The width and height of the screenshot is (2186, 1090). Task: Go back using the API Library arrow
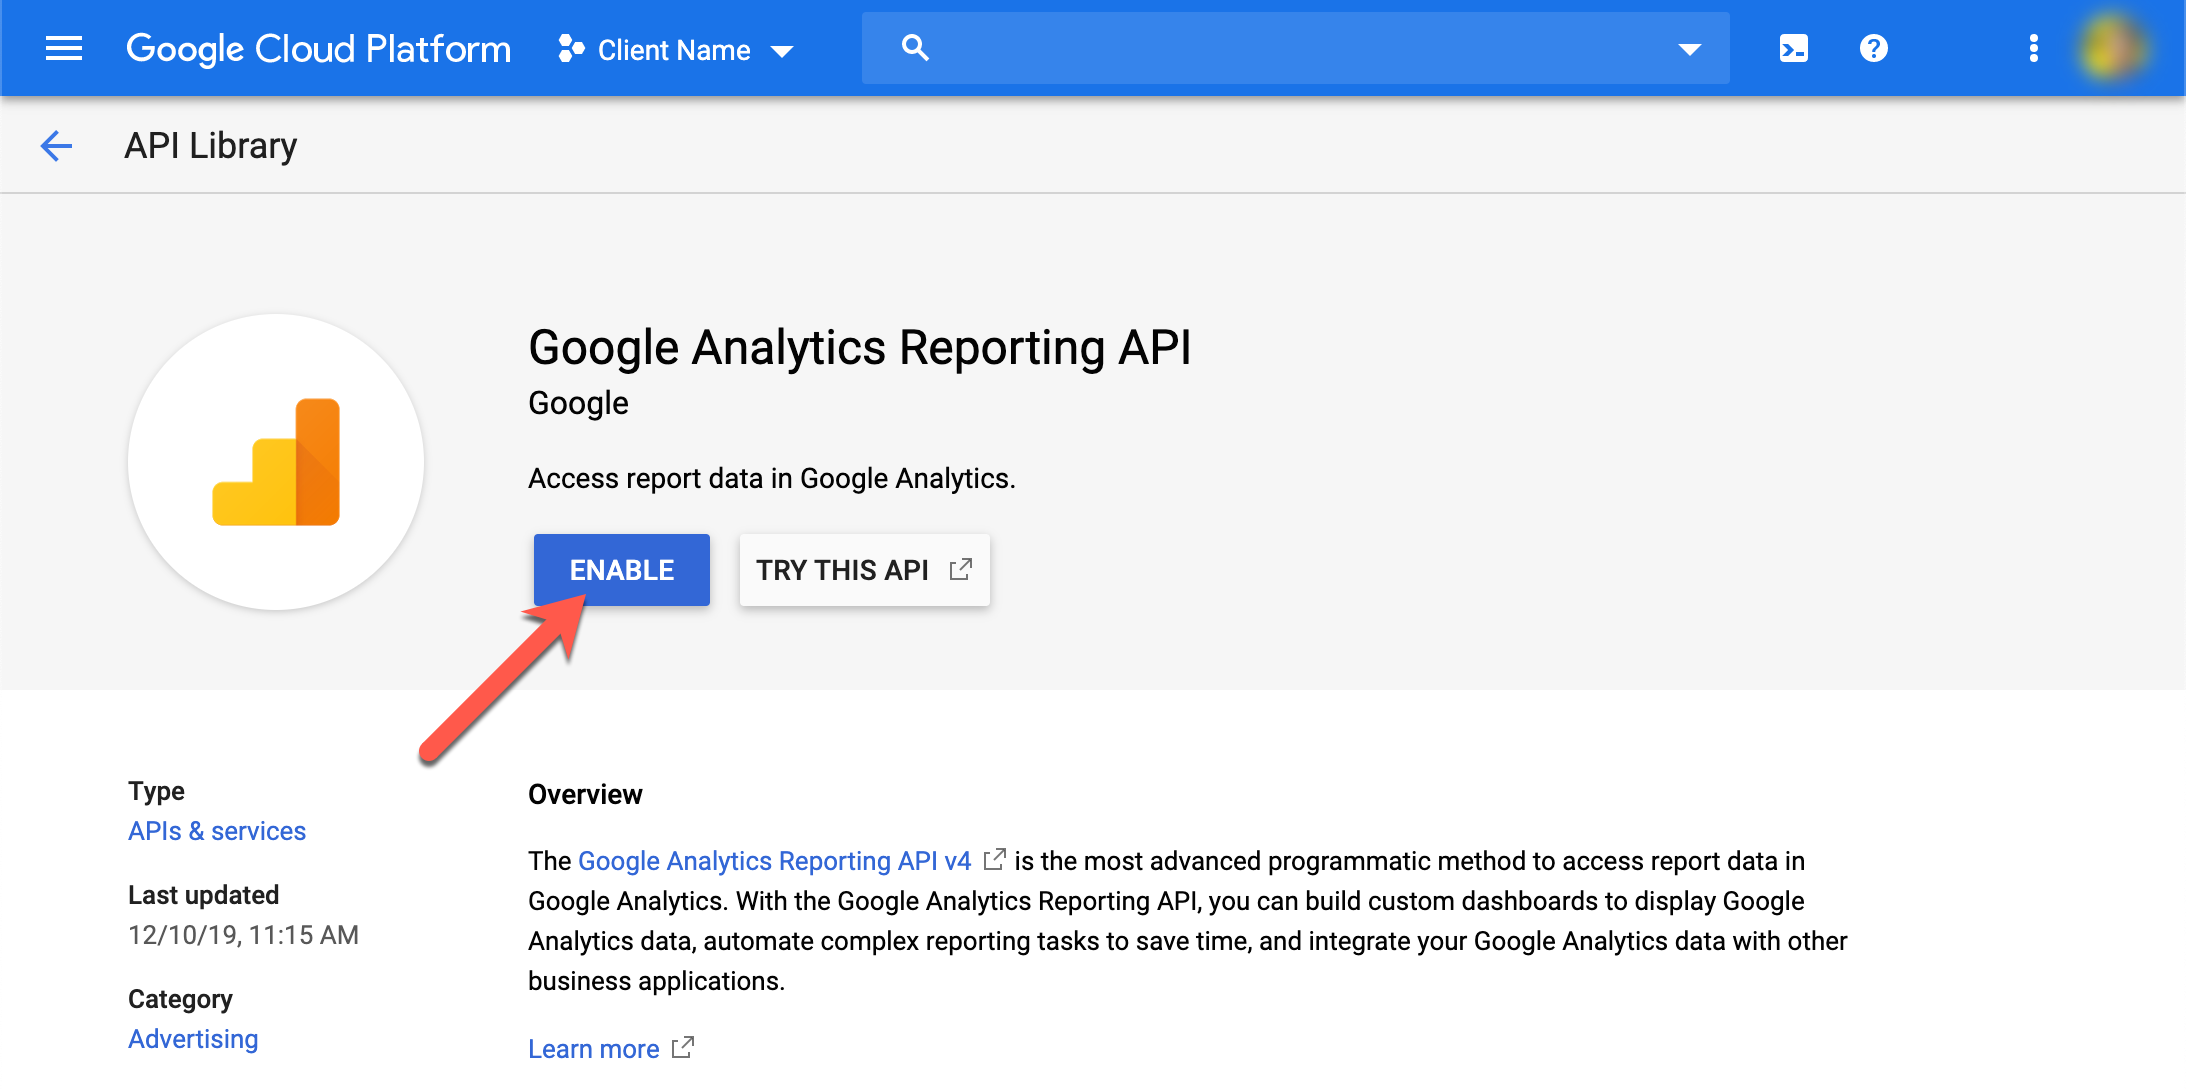pos(56,146)
